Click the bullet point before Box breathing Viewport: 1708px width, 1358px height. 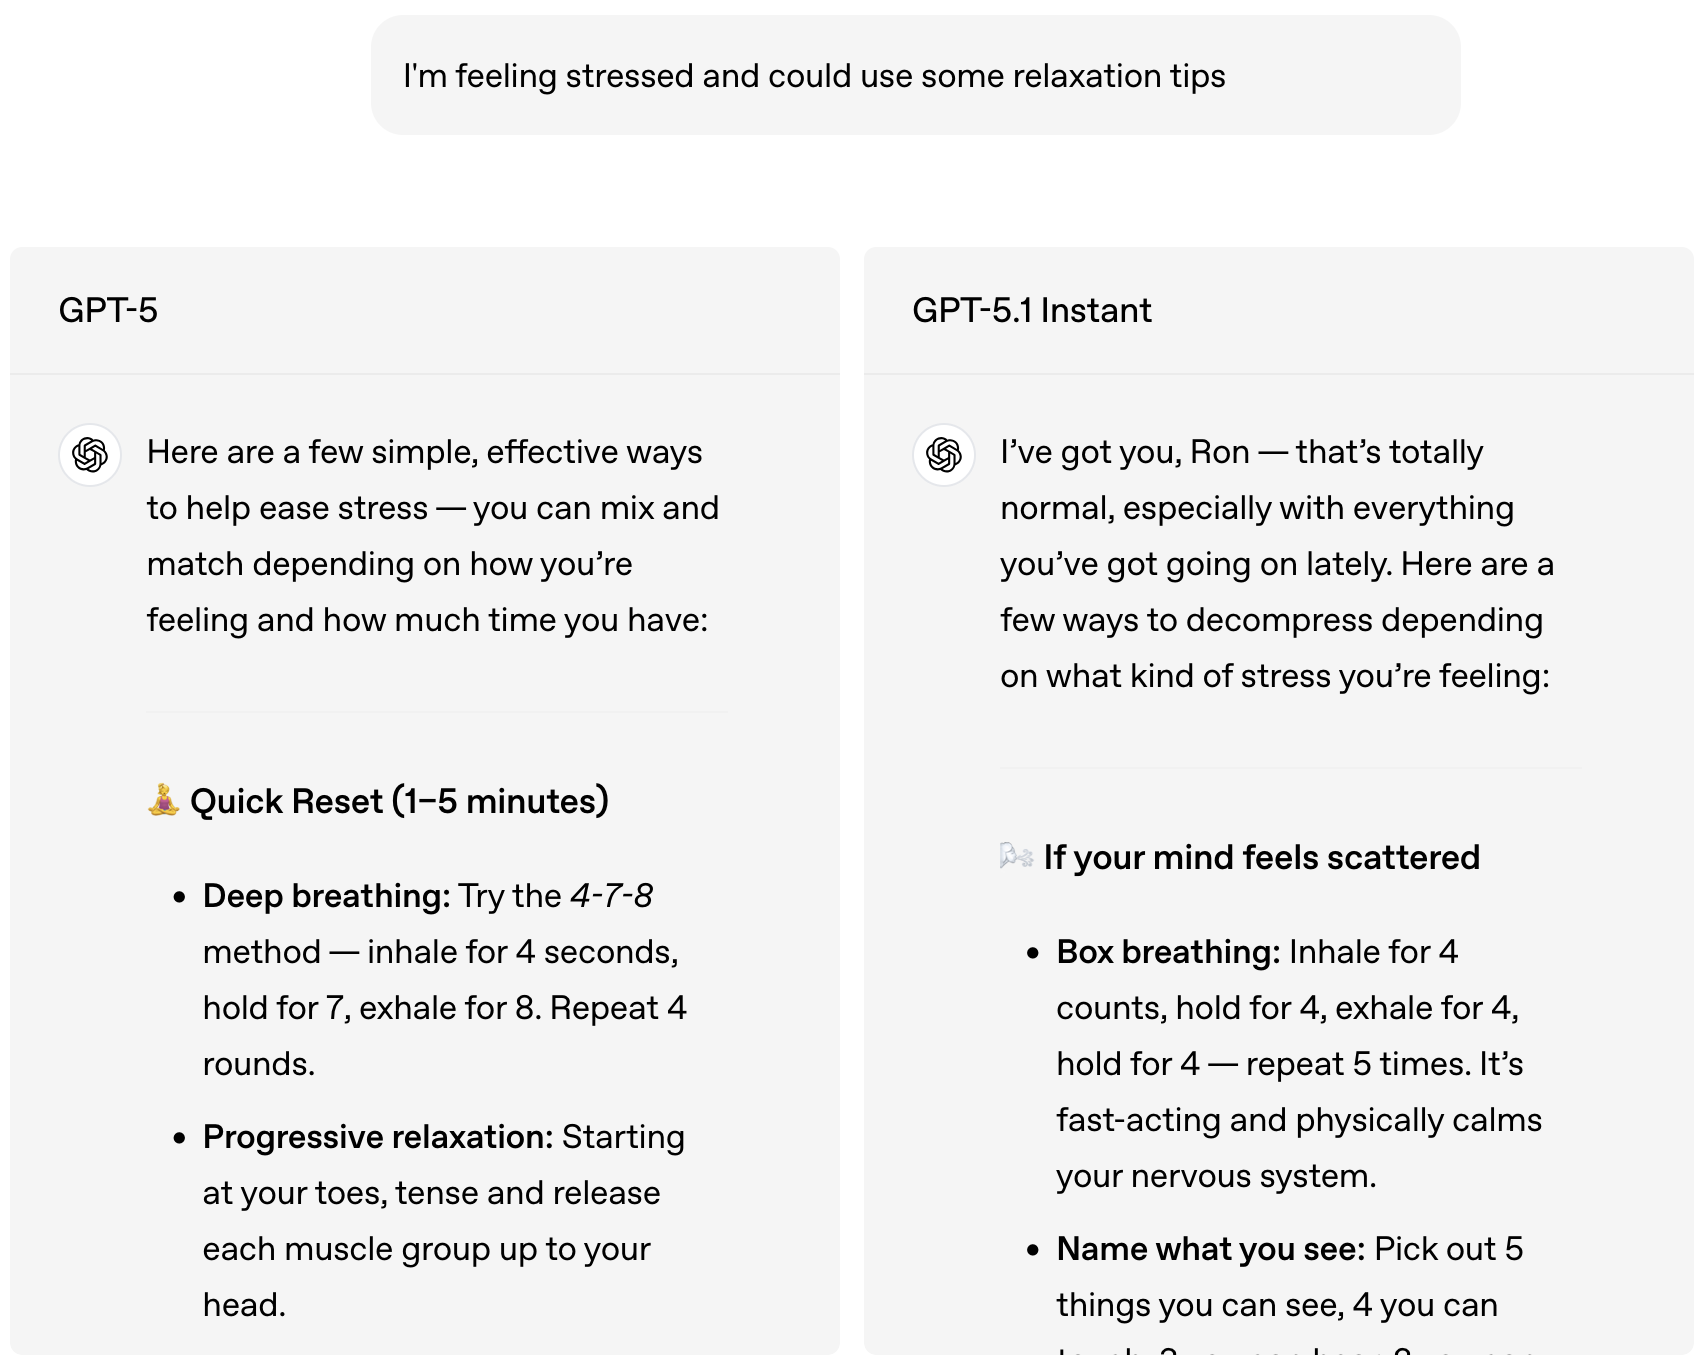(1033, 953)
